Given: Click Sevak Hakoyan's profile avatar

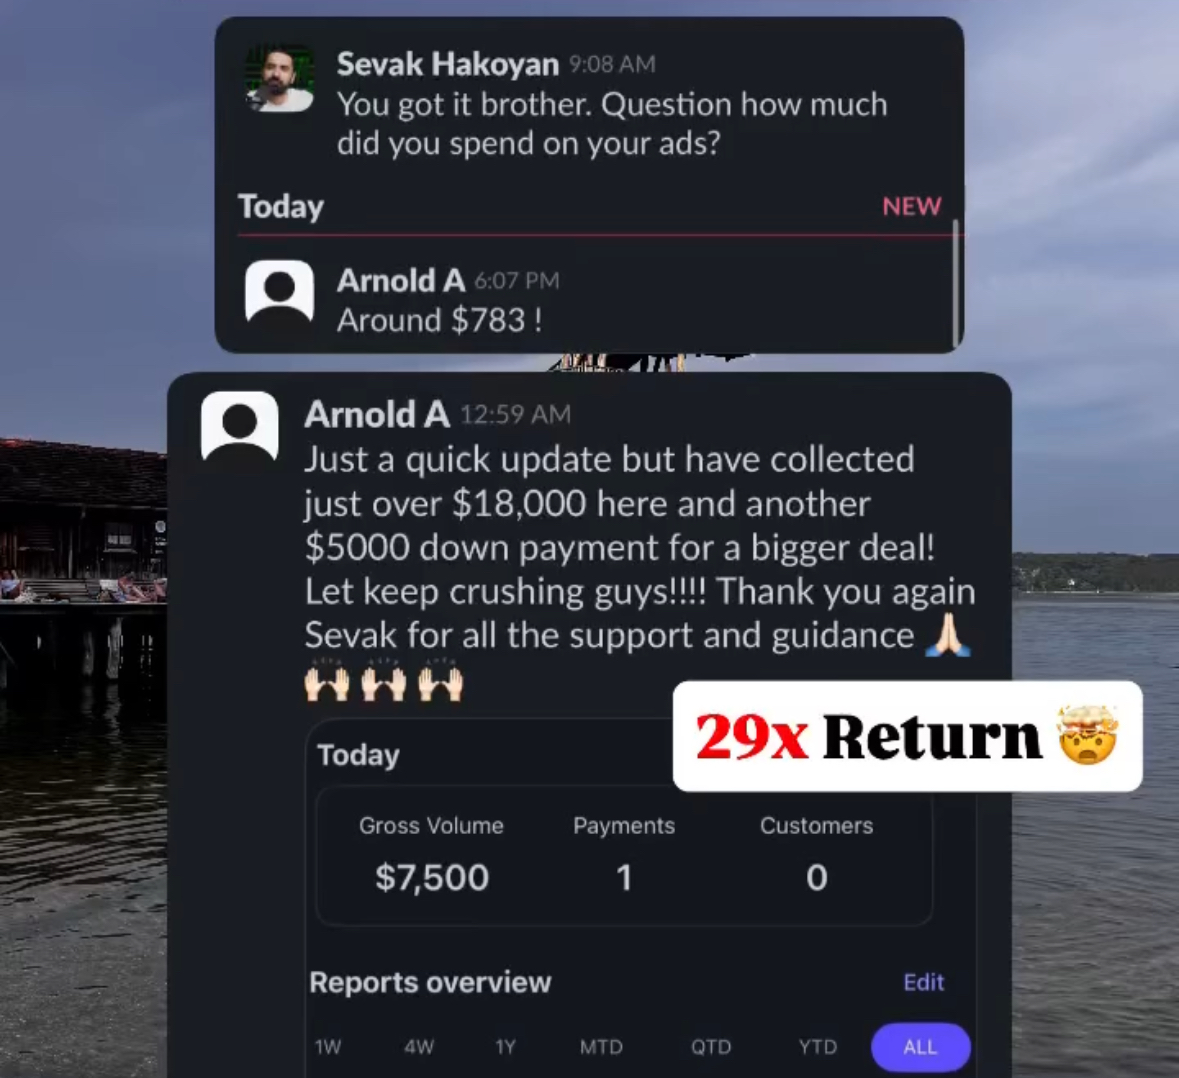Looking at the screenshot, I should point(280,80).
